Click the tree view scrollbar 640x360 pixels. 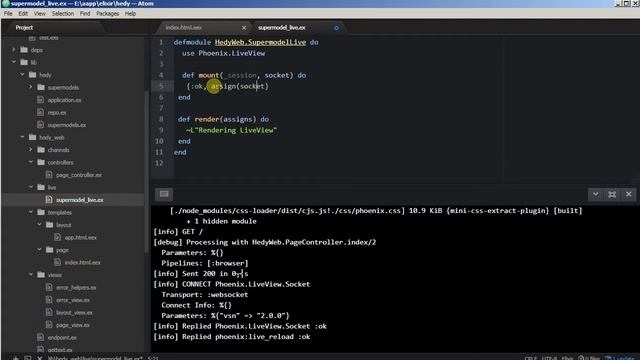pos(147,171)
